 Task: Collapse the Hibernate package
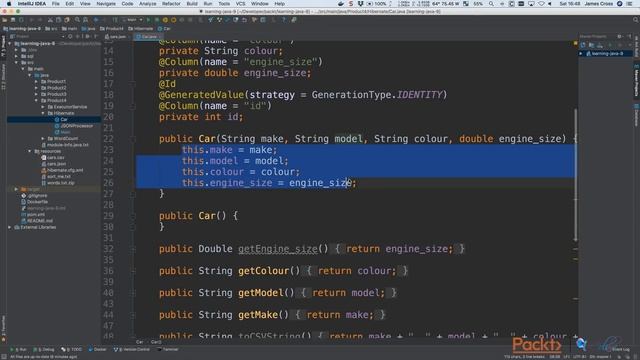point(43,113)
